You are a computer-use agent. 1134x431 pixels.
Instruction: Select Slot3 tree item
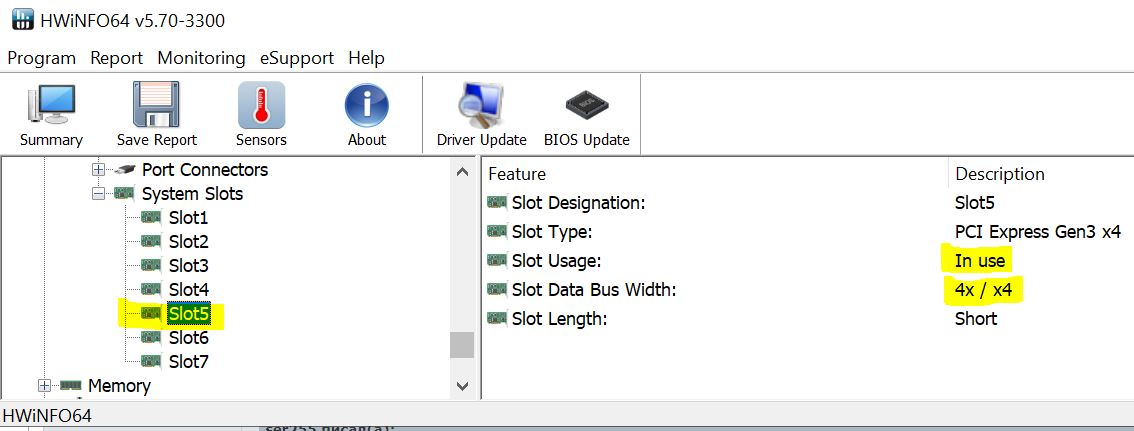[x=188, y=266]
